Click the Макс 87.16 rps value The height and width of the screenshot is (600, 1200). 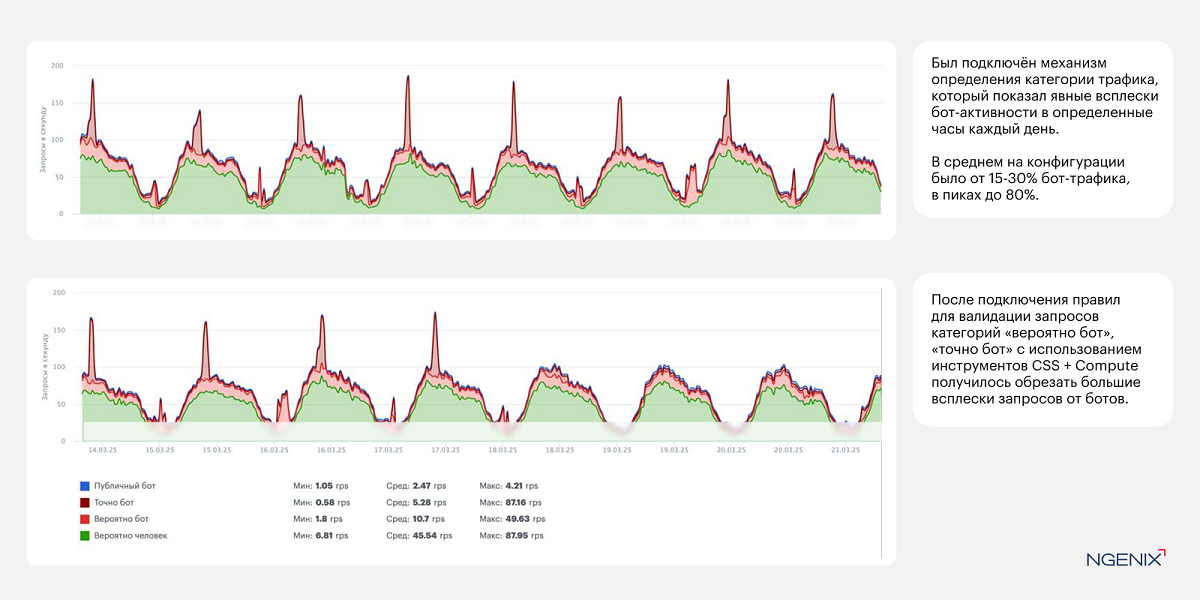coord(510,503)
